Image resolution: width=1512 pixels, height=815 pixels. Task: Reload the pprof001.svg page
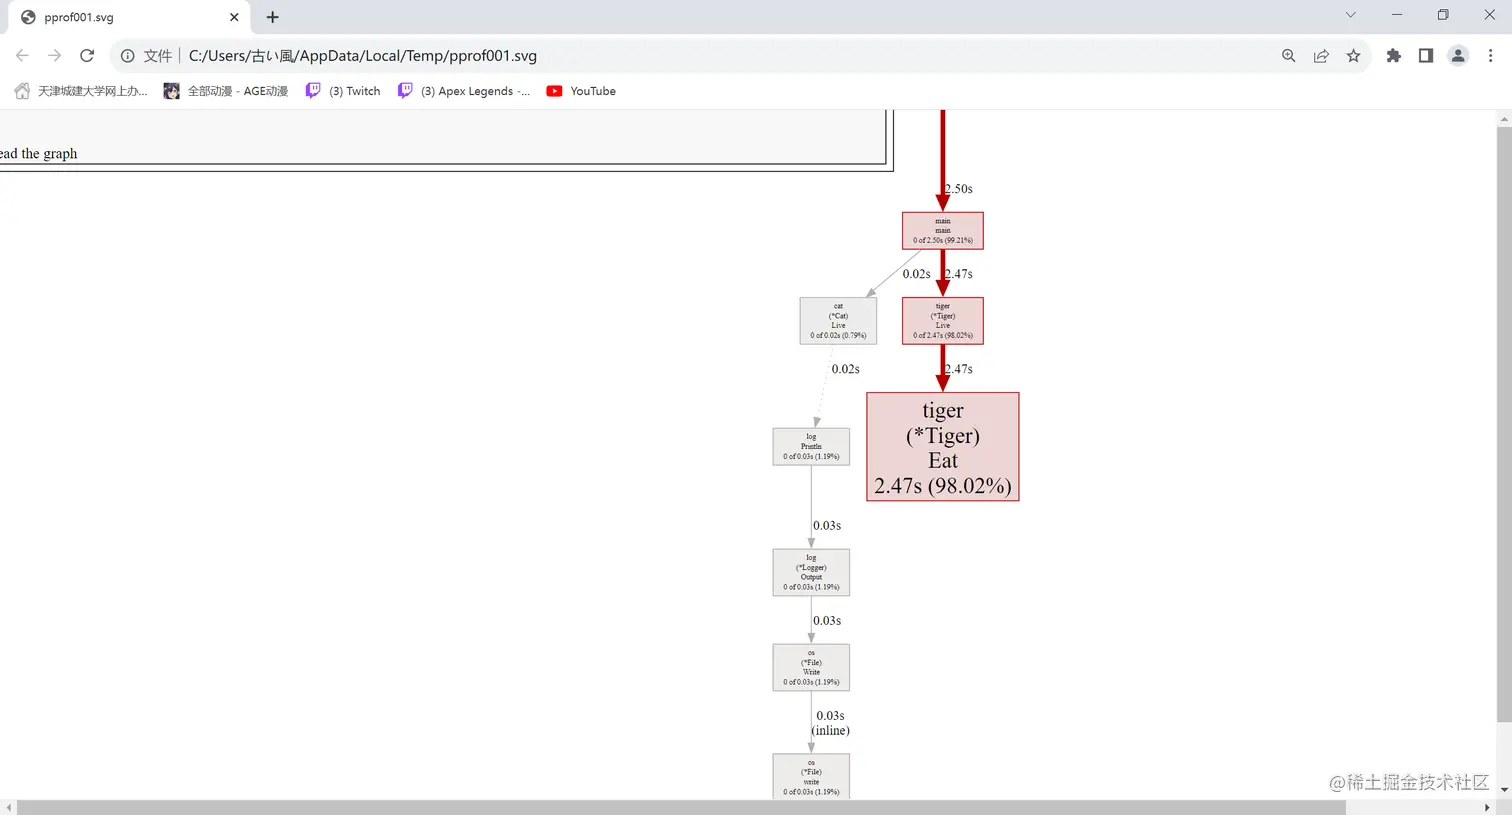click(87, 56)
